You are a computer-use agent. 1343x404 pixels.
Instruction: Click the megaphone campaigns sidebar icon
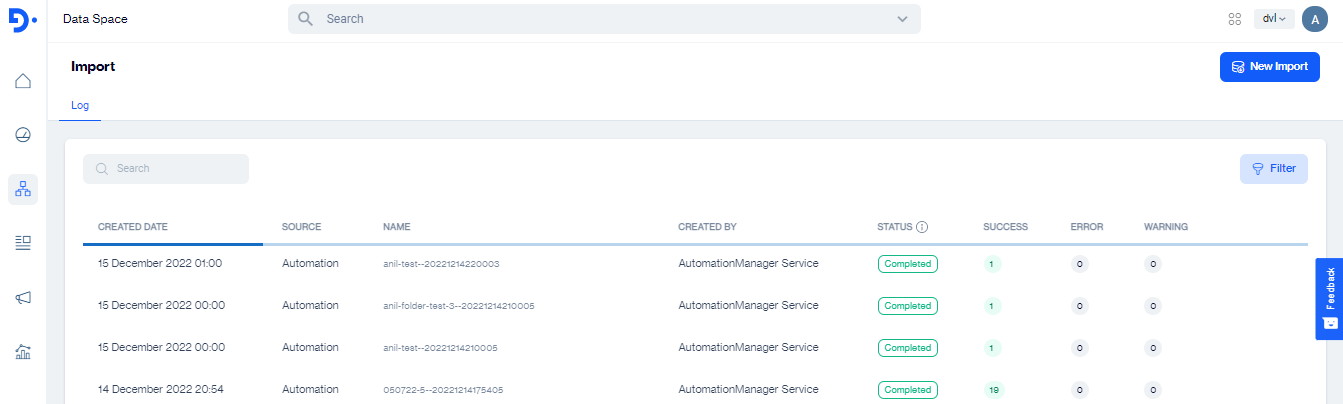click(23, 297)
